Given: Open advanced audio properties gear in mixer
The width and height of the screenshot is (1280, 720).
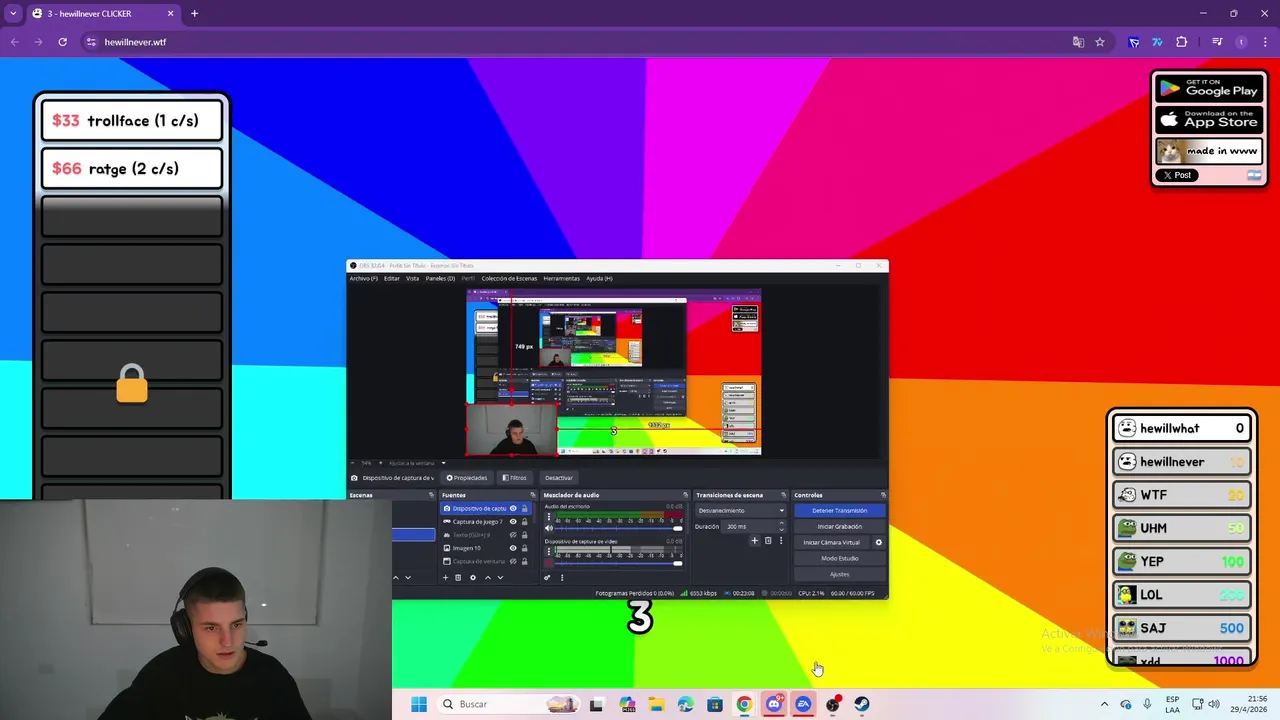Looking at the screenshot, I should (x=547, y=577).
